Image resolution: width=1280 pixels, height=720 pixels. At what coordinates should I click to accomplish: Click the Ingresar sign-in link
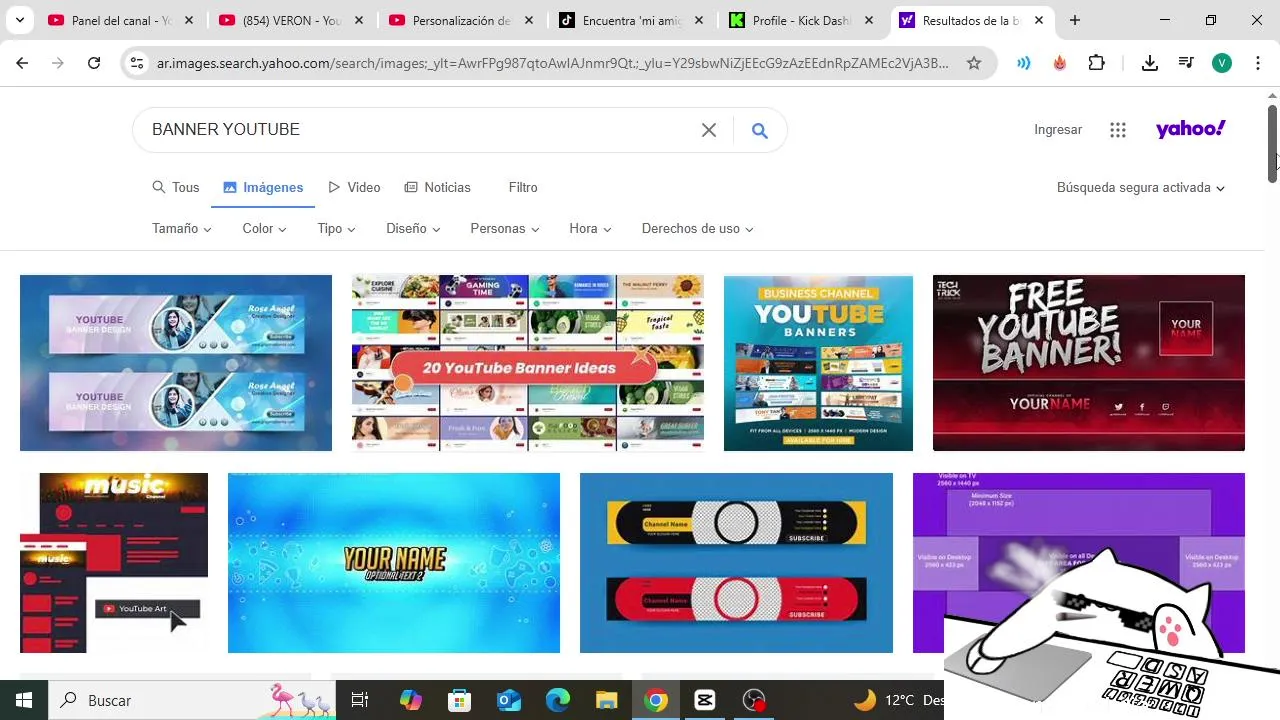1058,130
